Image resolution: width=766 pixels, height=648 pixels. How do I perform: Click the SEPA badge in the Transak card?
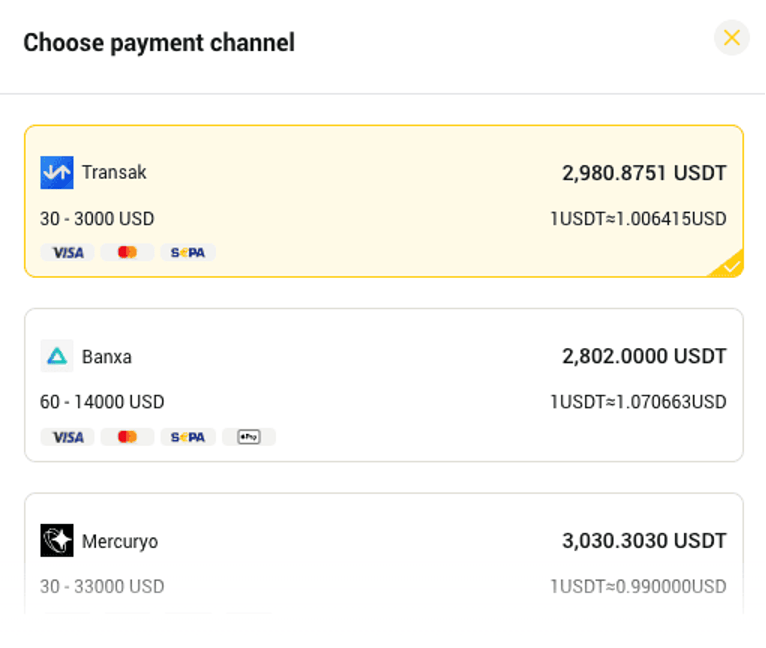coord(188,253)
